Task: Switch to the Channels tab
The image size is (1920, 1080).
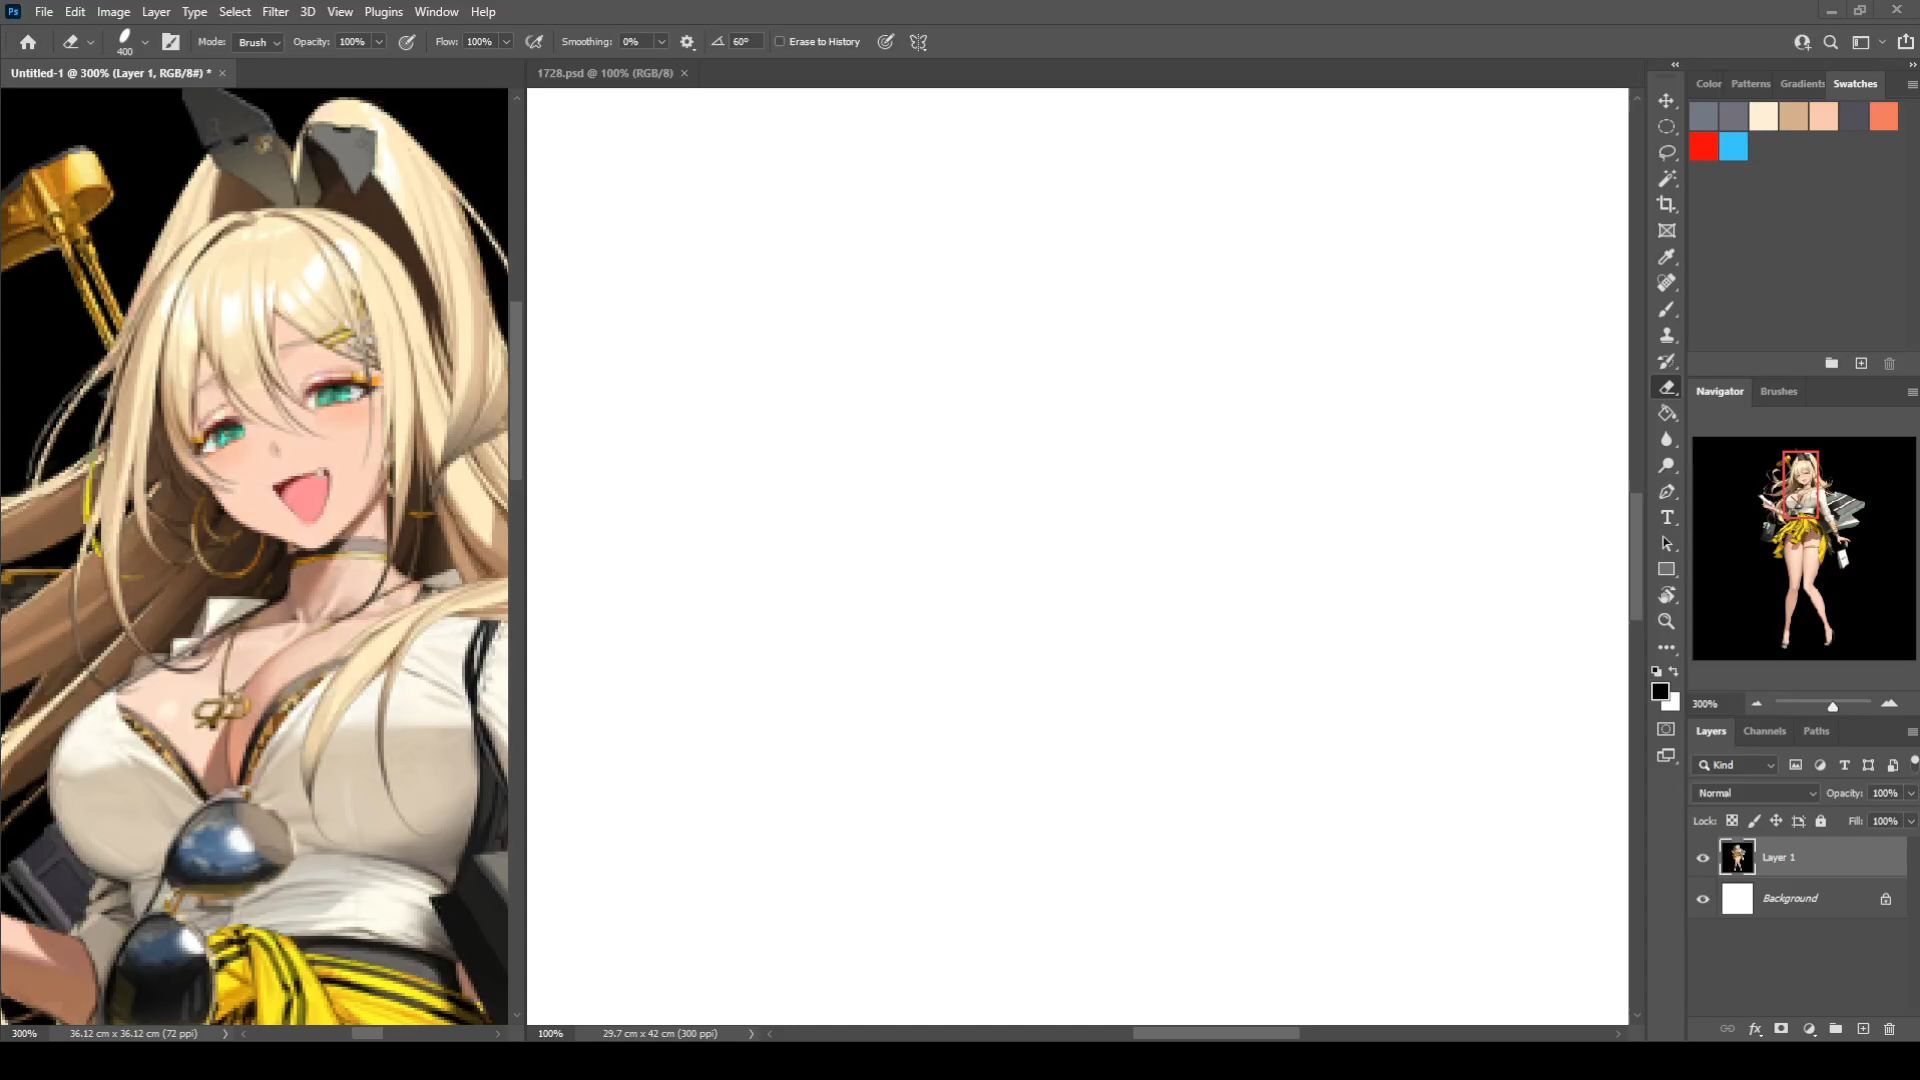Action: [x=1764, y=731]
